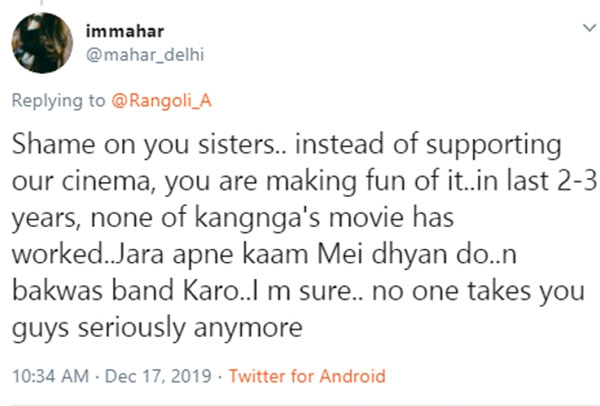Click the Twitter for Android source link
600x406 pixels.
pyautogui.click(x=307, y=376)
